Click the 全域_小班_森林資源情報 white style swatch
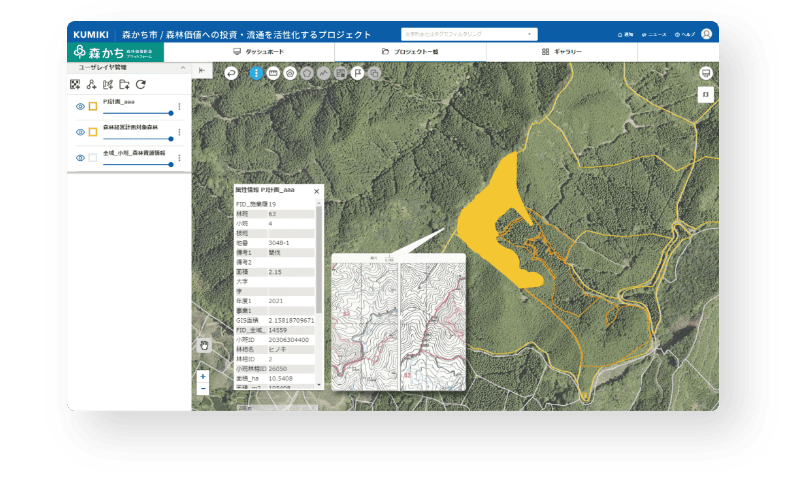This screenshot has width=790, height=482. [x=93, y=158]
